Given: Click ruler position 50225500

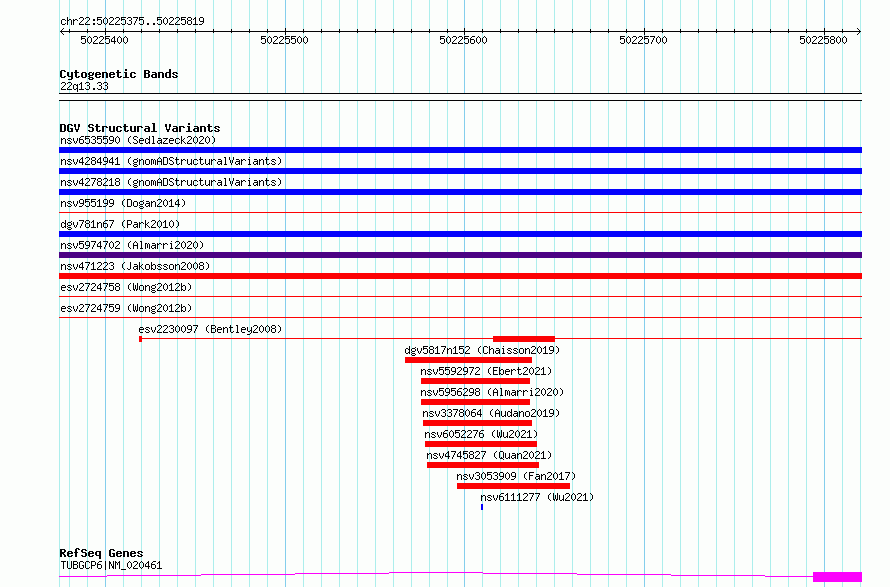Looking at the screenshot, I should pyautogui.click(x=284, y=40).
